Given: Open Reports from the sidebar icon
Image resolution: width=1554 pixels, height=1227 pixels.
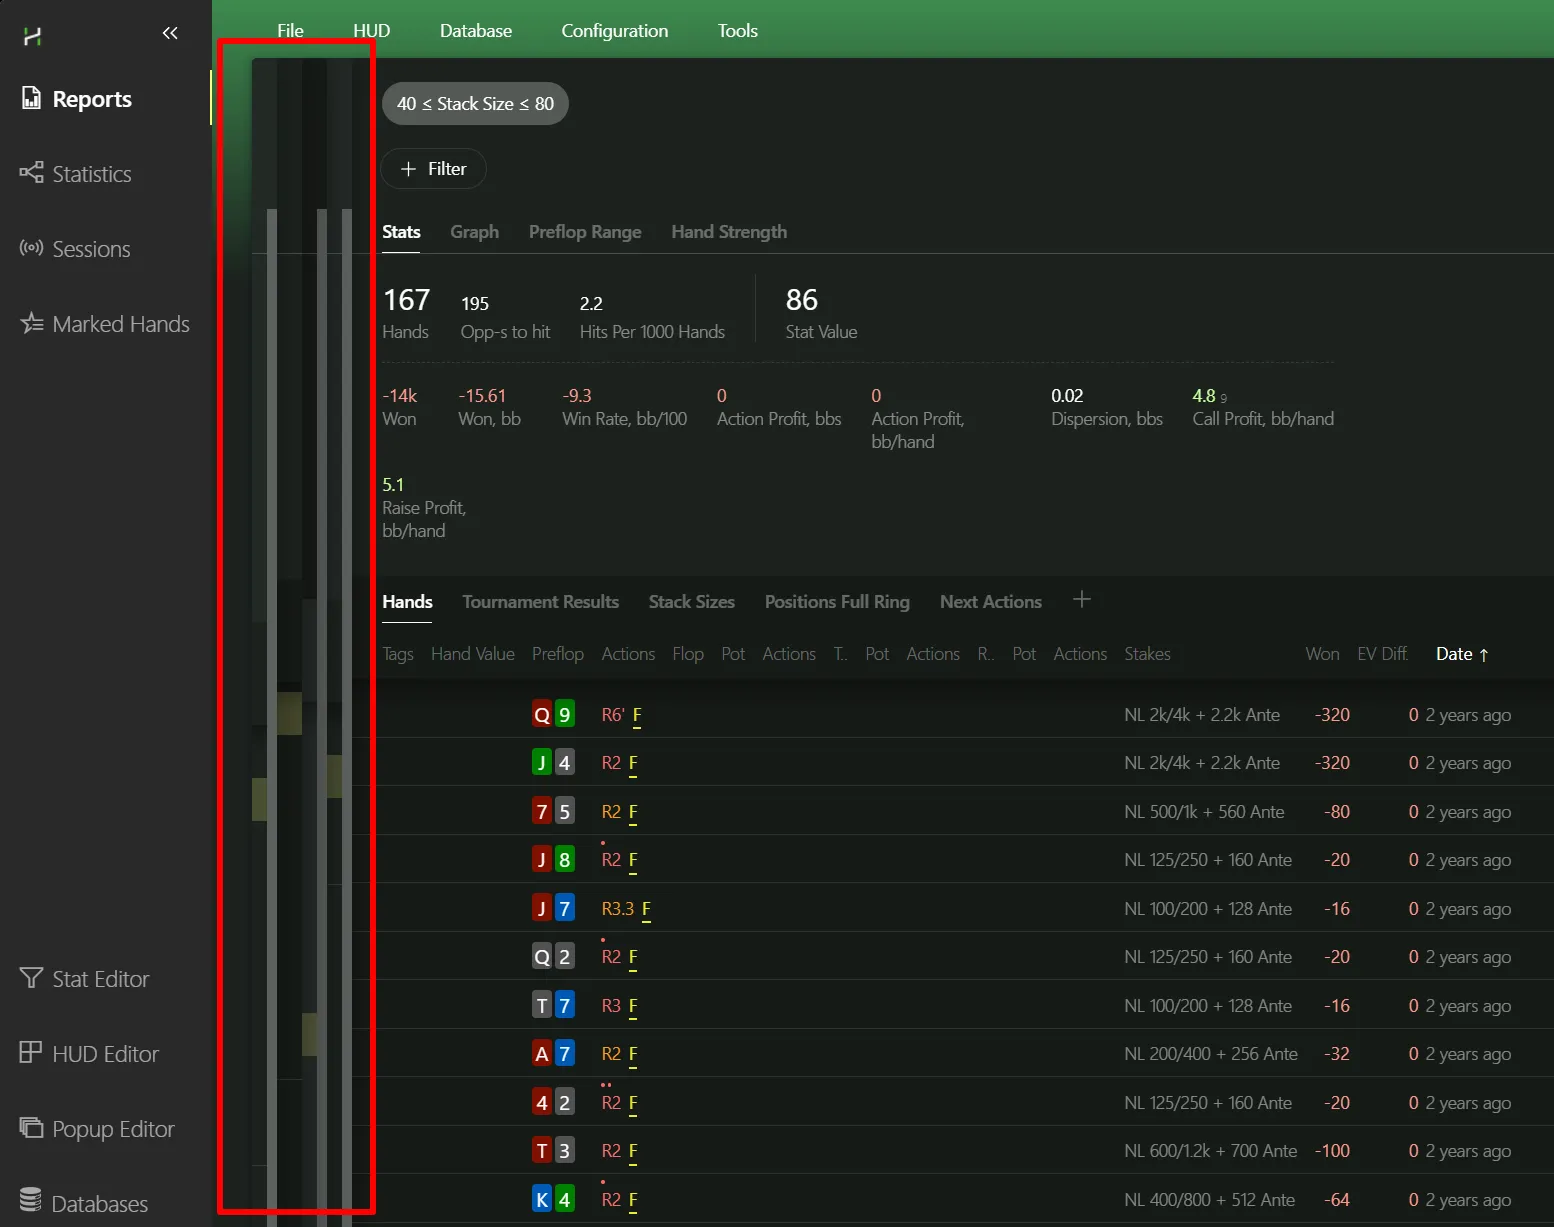Looking at the screenshot, I should 32,98.
